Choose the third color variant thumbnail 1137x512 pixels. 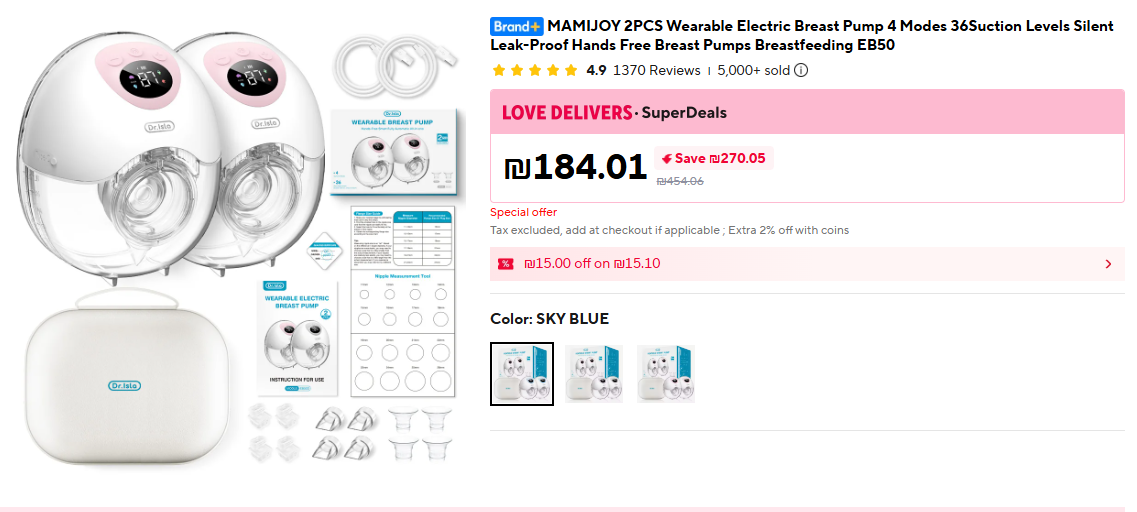pos(666,374)
